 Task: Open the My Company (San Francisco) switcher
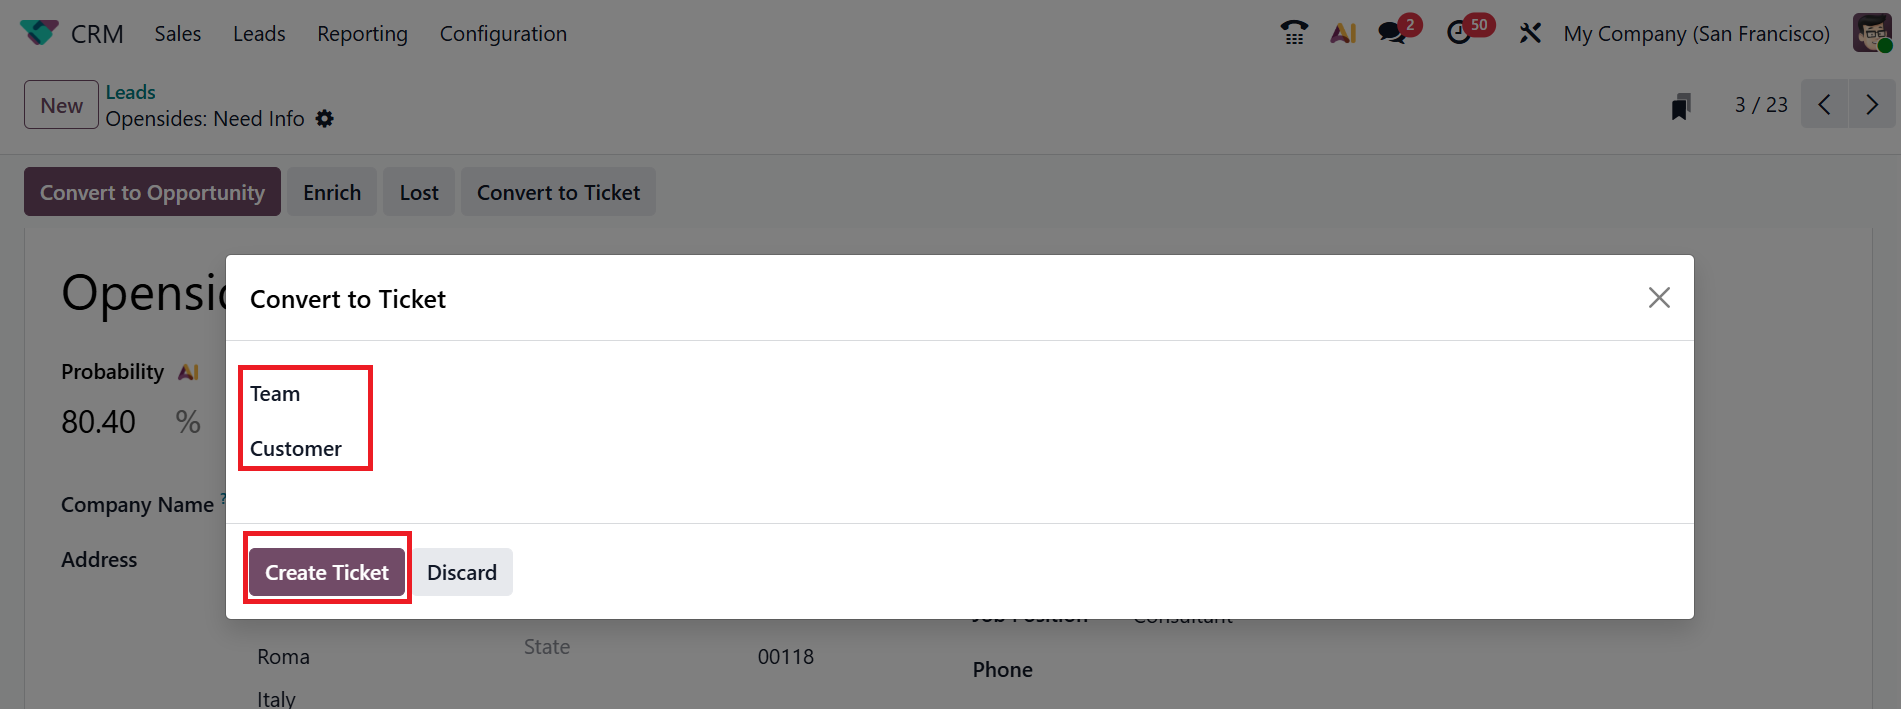click(x=1696, y=34)
